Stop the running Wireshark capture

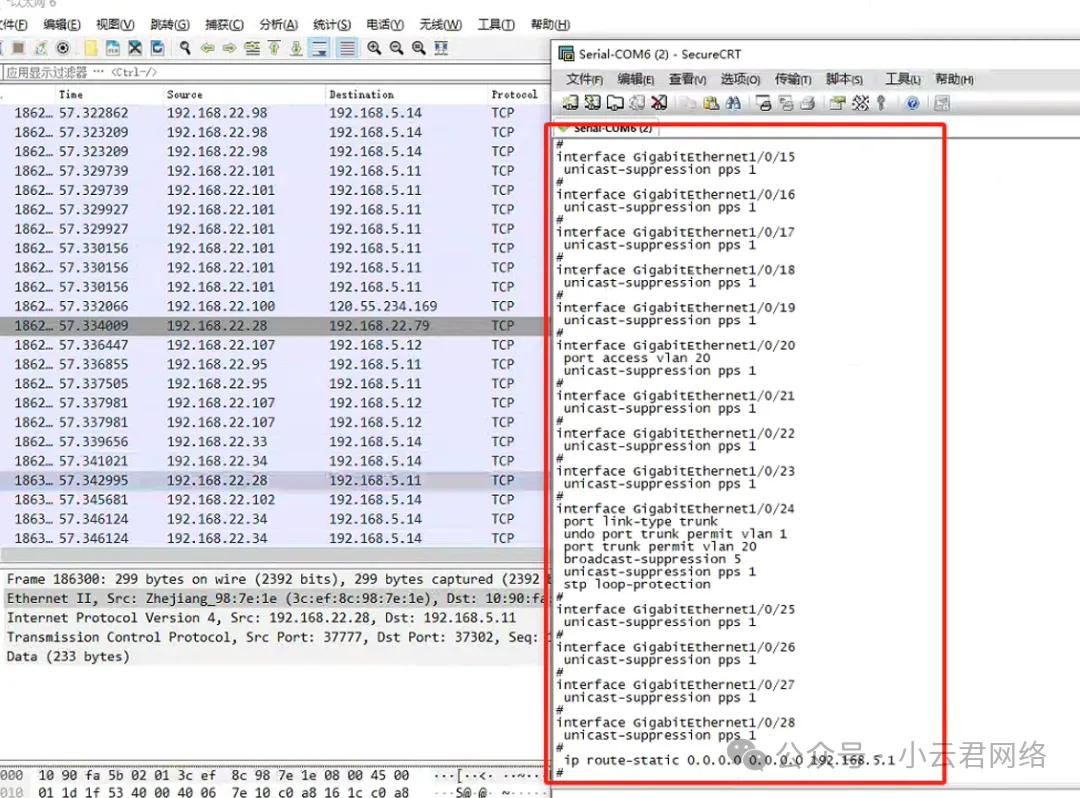[18, 48]
